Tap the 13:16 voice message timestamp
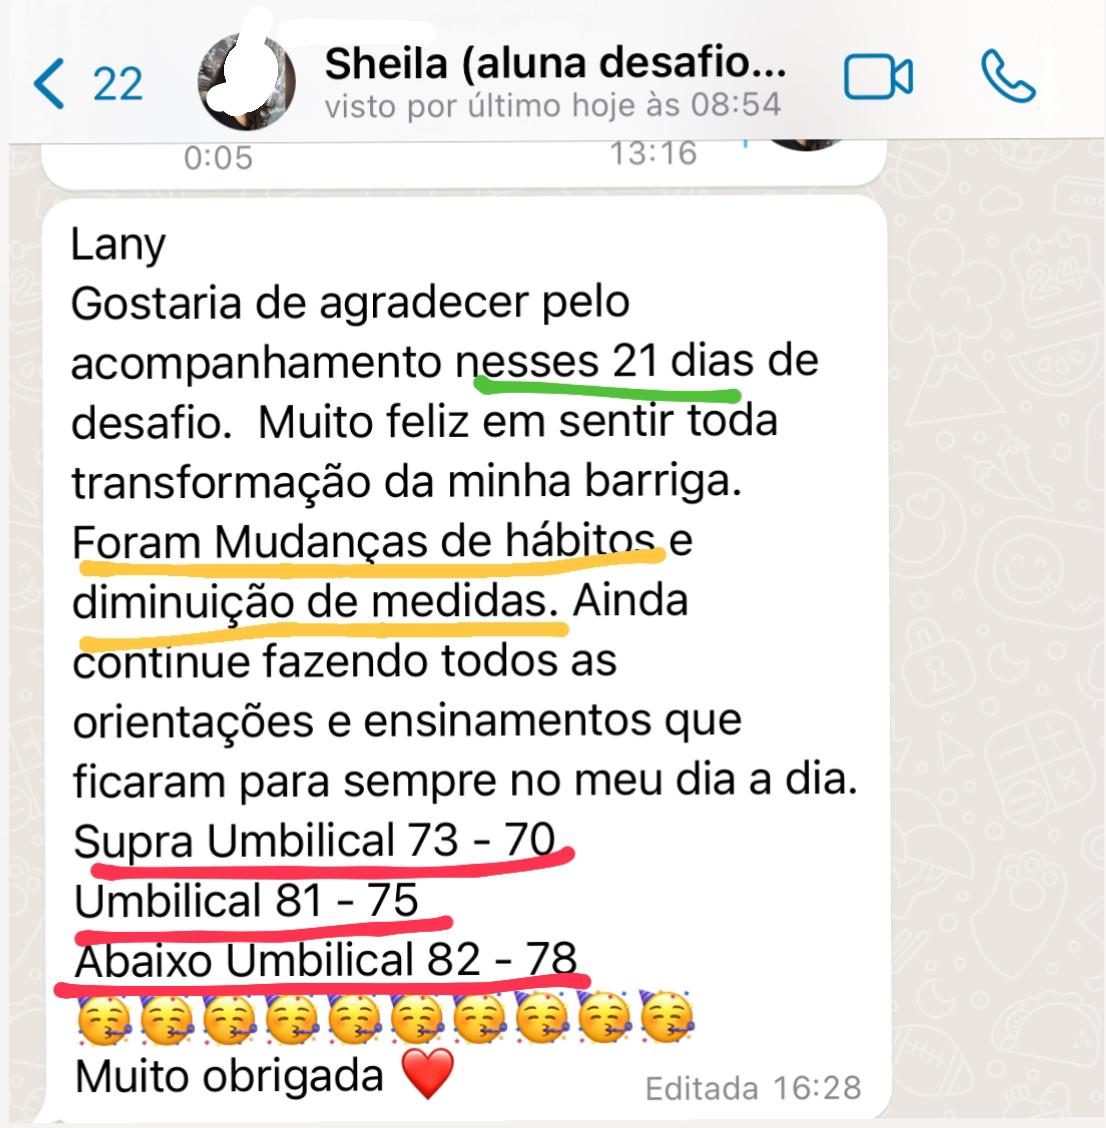Screen dimensions: 1106x1128 tap(653, 154)
